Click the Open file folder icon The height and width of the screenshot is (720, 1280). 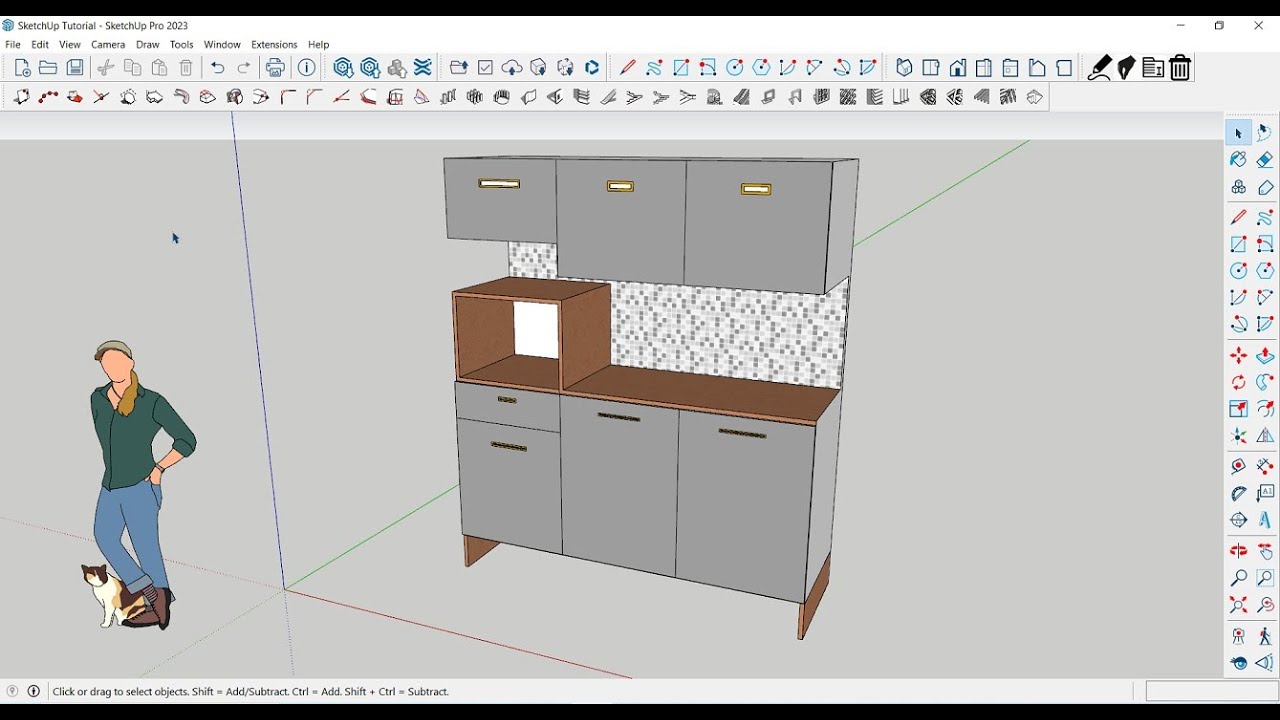click(48, 68)
